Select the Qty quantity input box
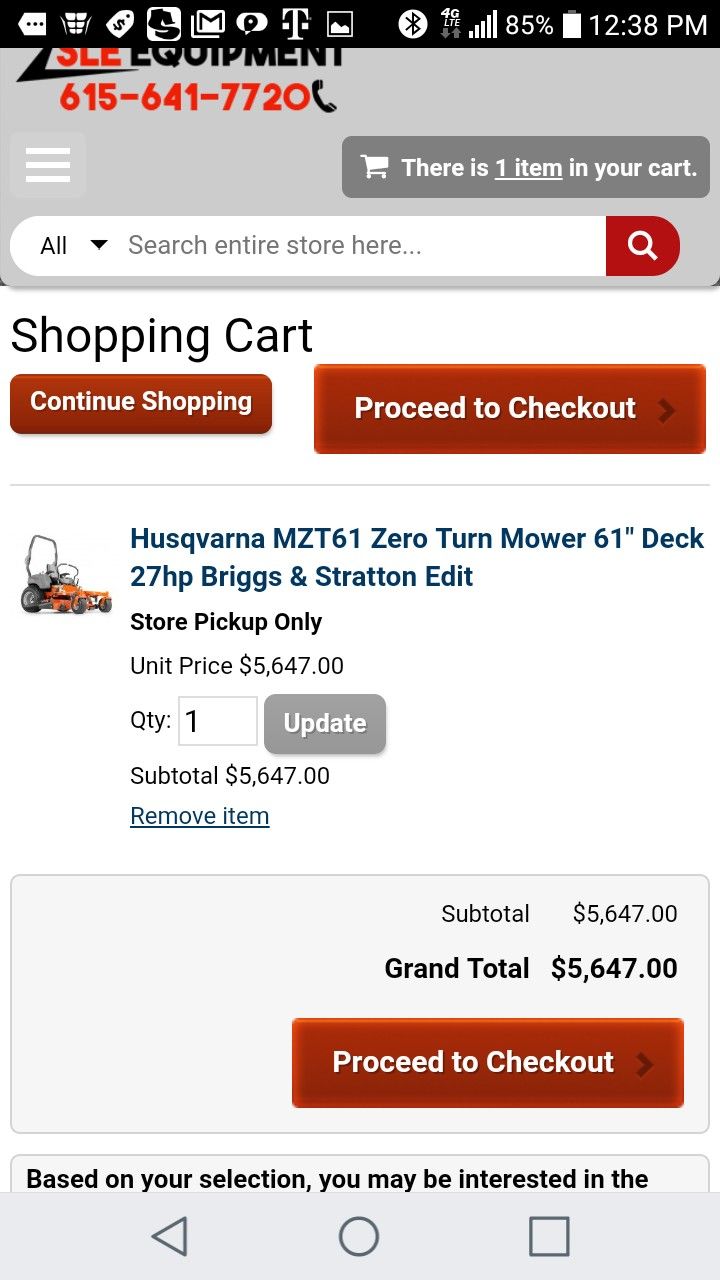 [x=218, y=721]
